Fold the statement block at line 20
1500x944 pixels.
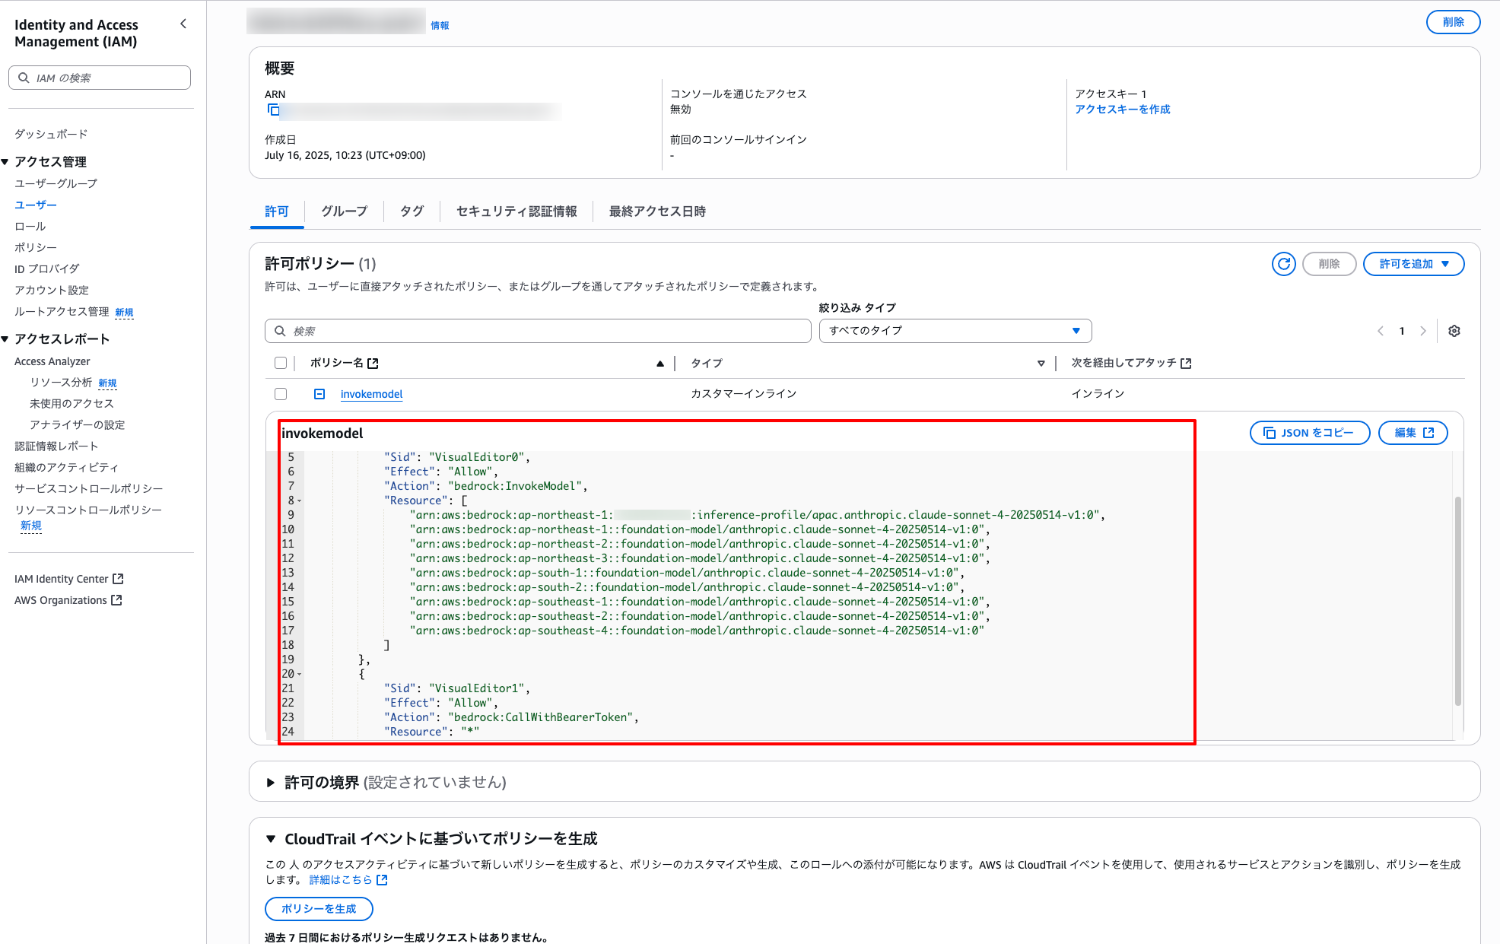click(x=299, y=675)
